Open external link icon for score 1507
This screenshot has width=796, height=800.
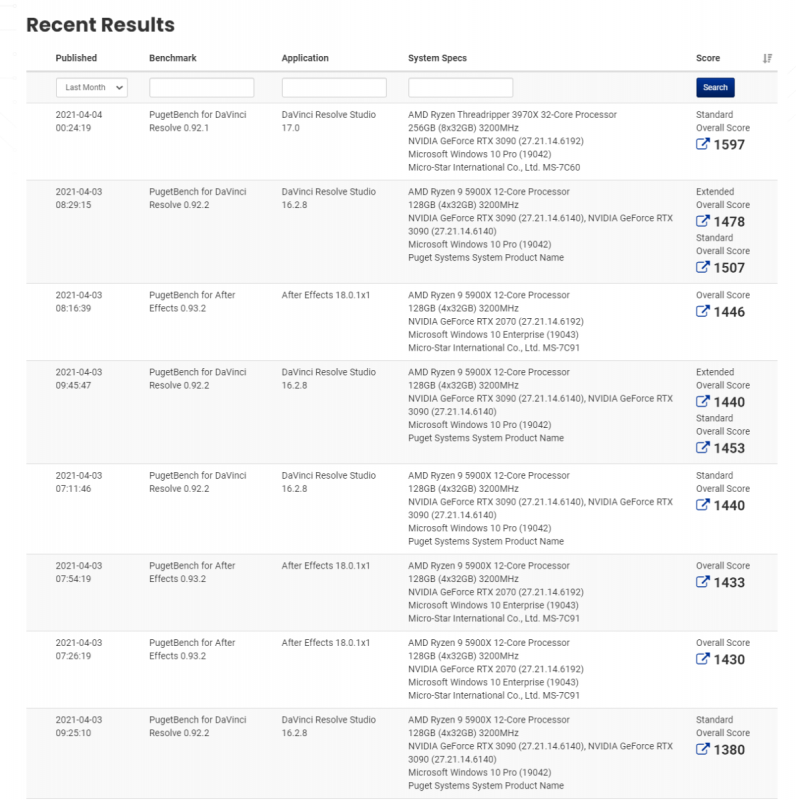click(702, 268)
